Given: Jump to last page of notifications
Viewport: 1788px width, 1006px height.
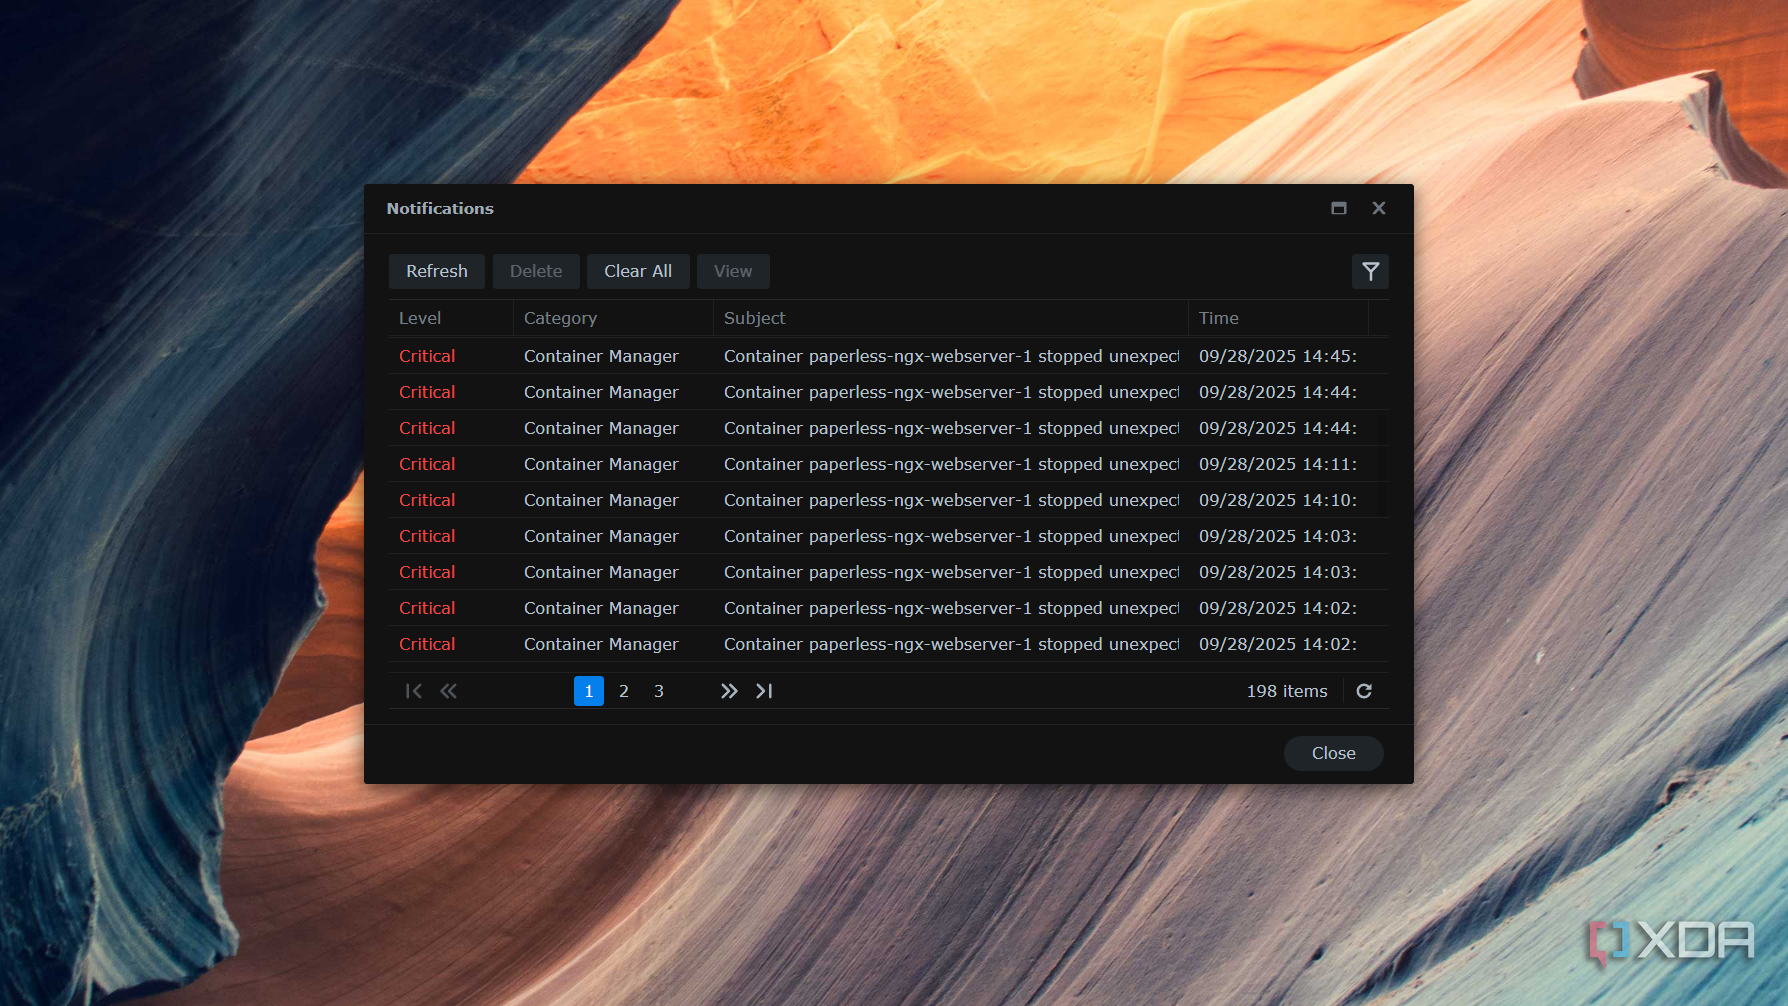Looking at the screenshot, I should 764,691.
